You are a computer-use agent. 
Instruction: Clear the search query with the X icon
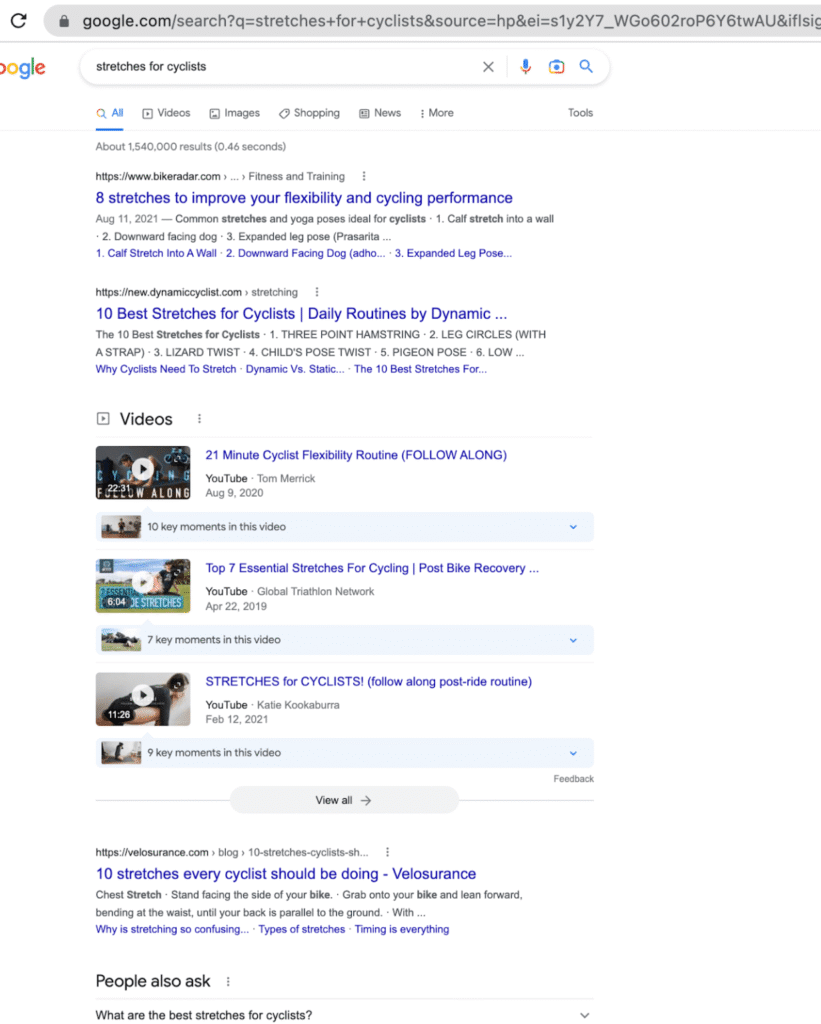click(x=488, y=66)
